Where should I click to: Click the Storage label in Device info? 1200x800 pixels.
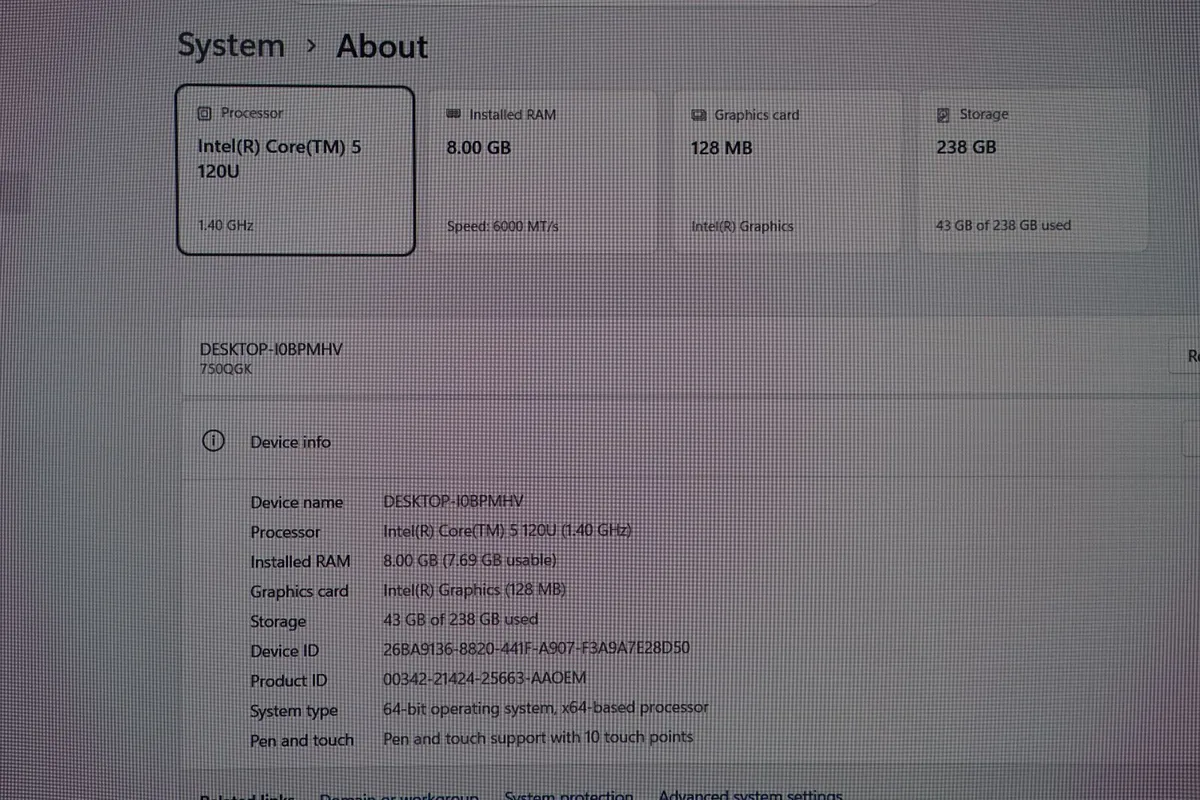(x=278, y=622)
